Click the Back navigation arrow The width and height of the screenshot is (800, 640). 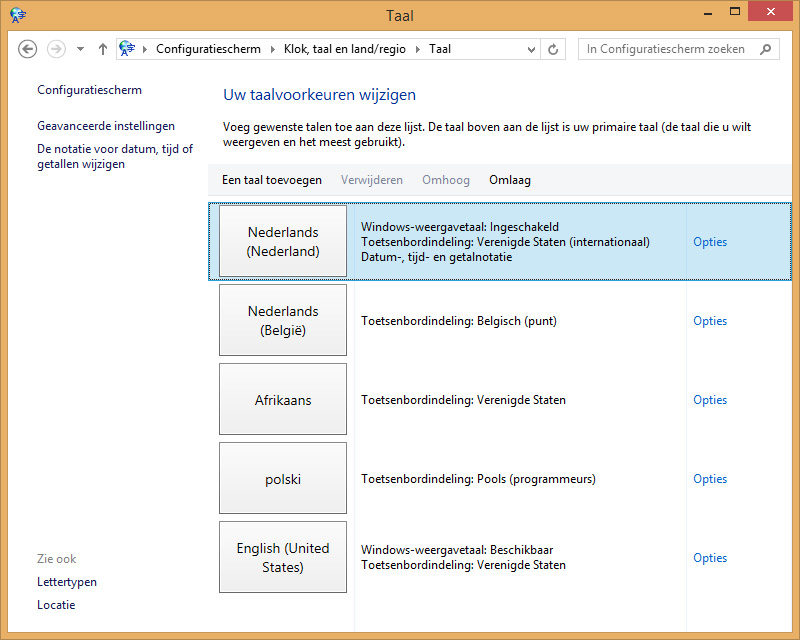(x=28, y=49)
